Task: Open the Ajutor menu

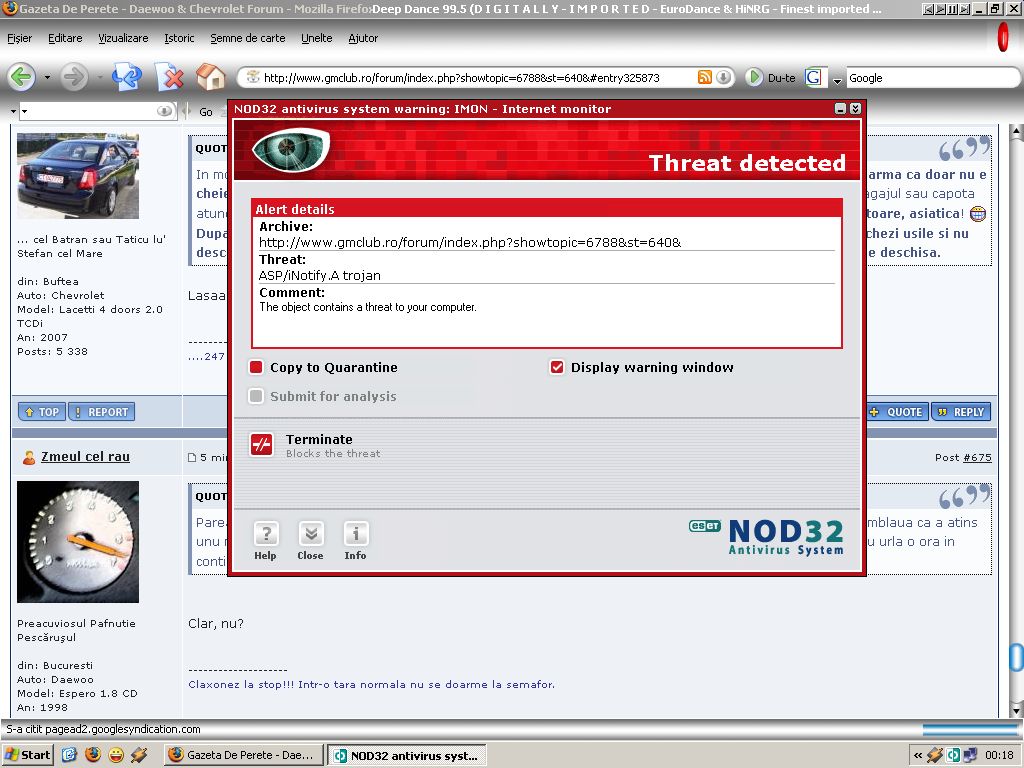Action: pyautogui.click(x=363, y=38)
